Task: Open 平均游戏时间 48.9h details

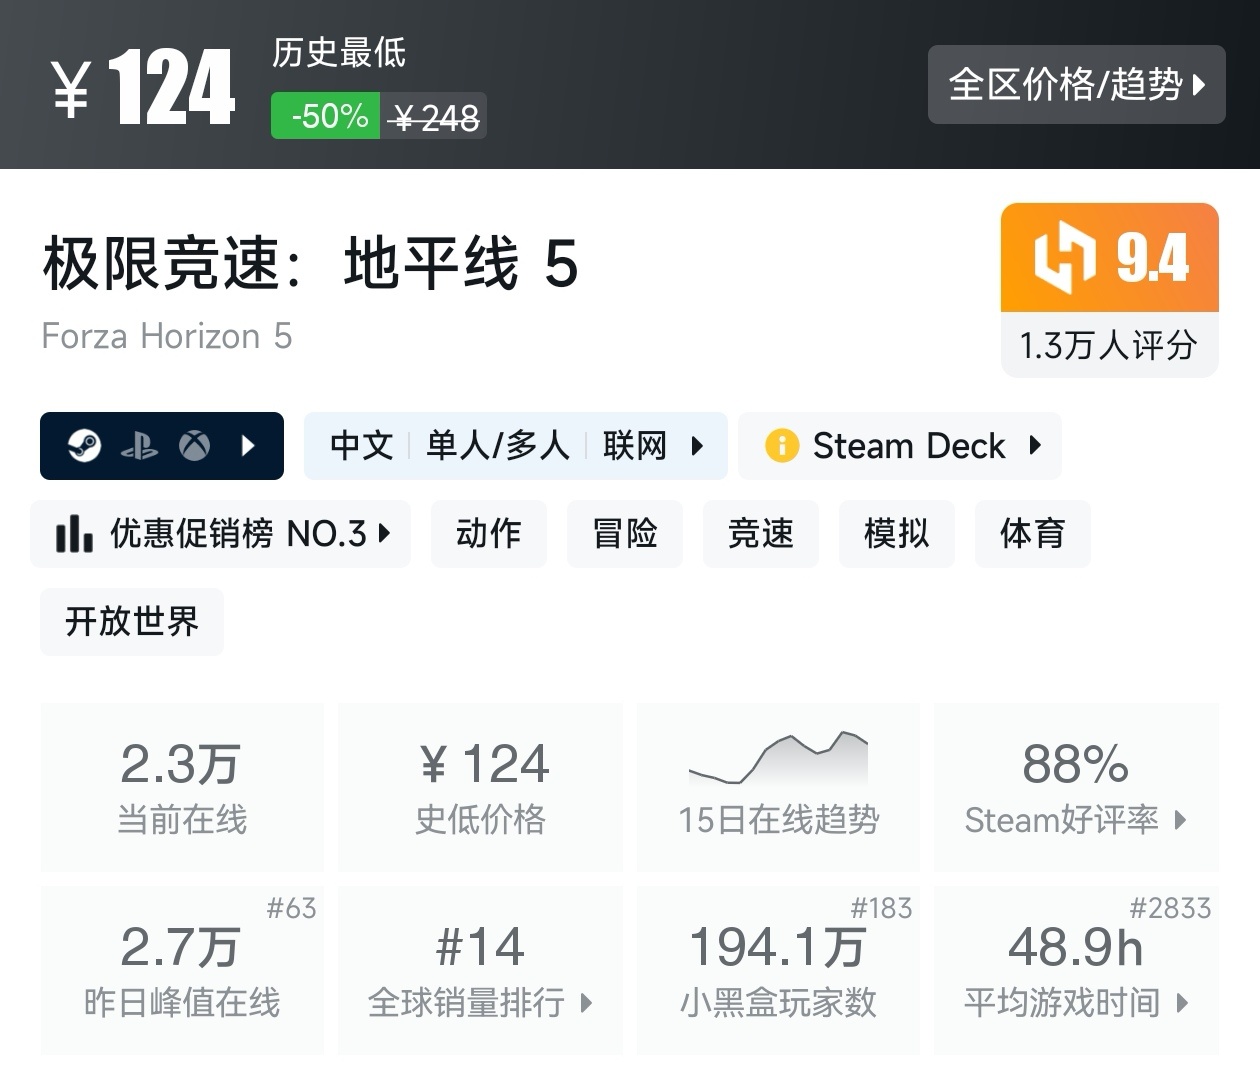Action: 1076,970
